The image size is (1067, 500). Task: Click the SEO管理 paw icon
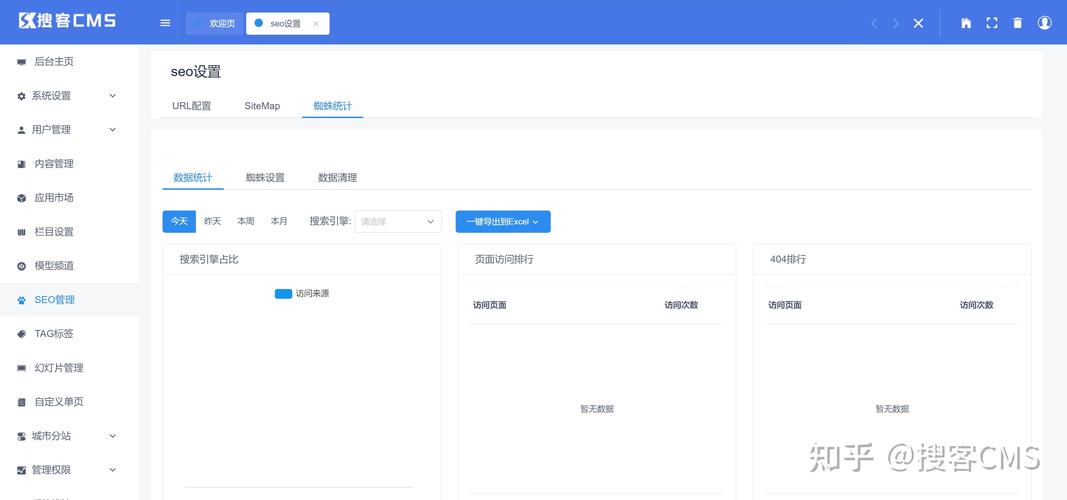tap(21, 300)
